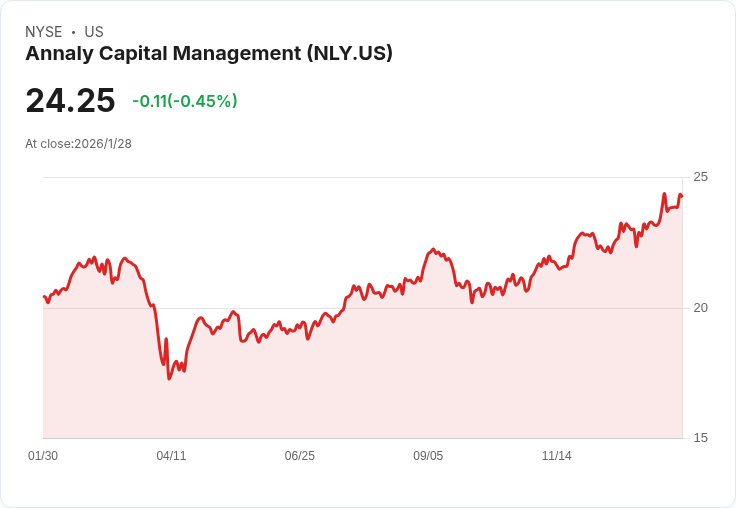Click the 06/25 date axis label

click(x=299, y=456)
